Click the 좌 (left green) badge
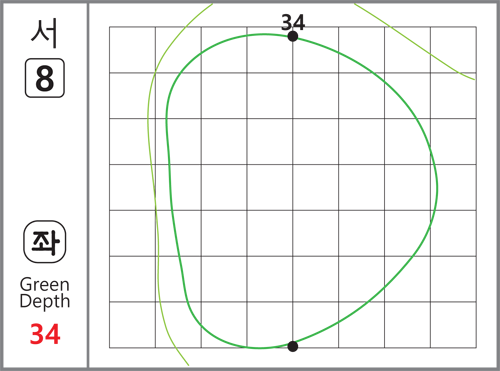This screenshot has height=371, width=500. [x=45, y=242]
